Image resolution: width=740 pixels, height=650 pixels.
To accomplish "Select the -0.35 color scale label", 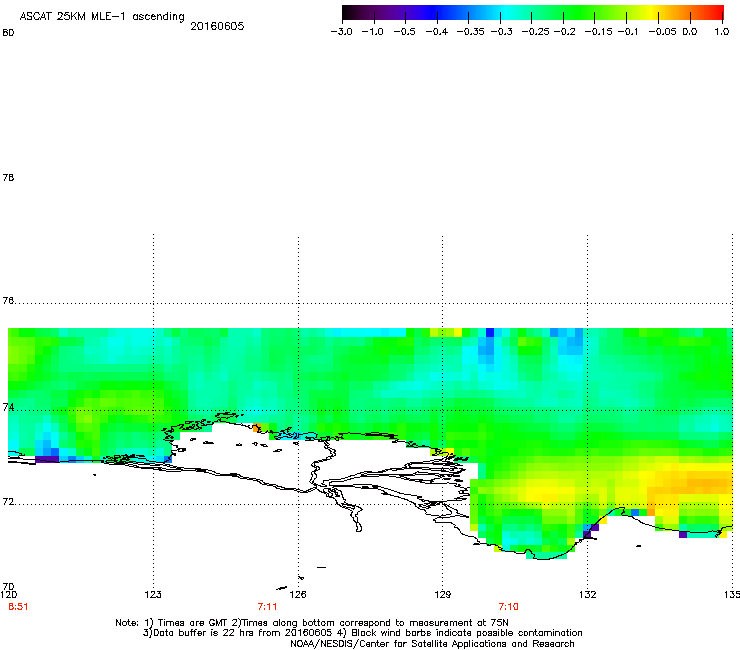I will point(470,32).
